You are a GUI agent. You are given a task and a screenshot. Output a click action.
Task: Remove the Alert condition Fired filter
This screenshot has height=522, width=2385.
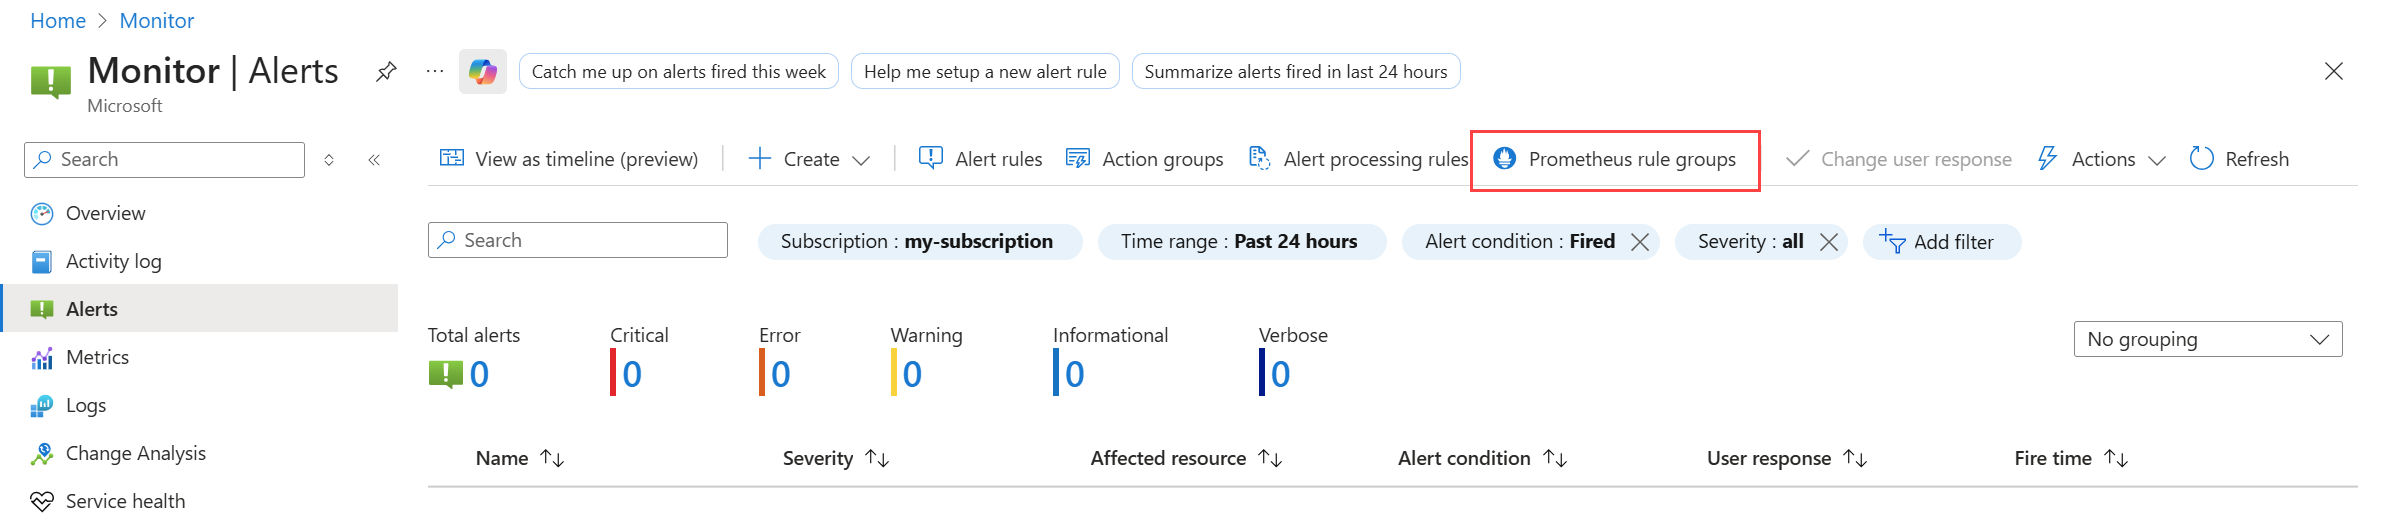click(x=1640, y=242)
